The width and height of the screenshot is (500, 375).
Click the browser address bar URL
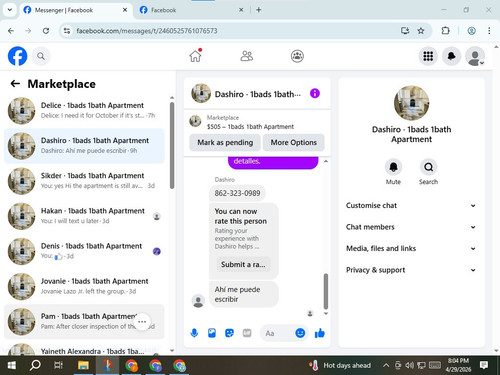[147, 31]
